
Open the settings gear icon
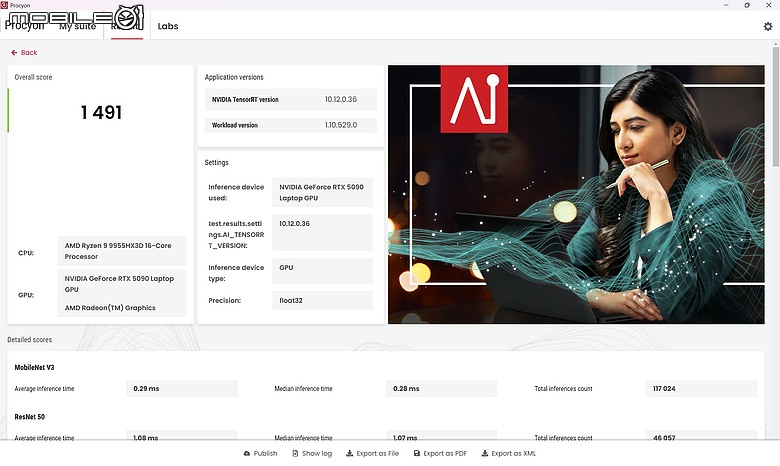pyautogui.click(x=768, y=26)
